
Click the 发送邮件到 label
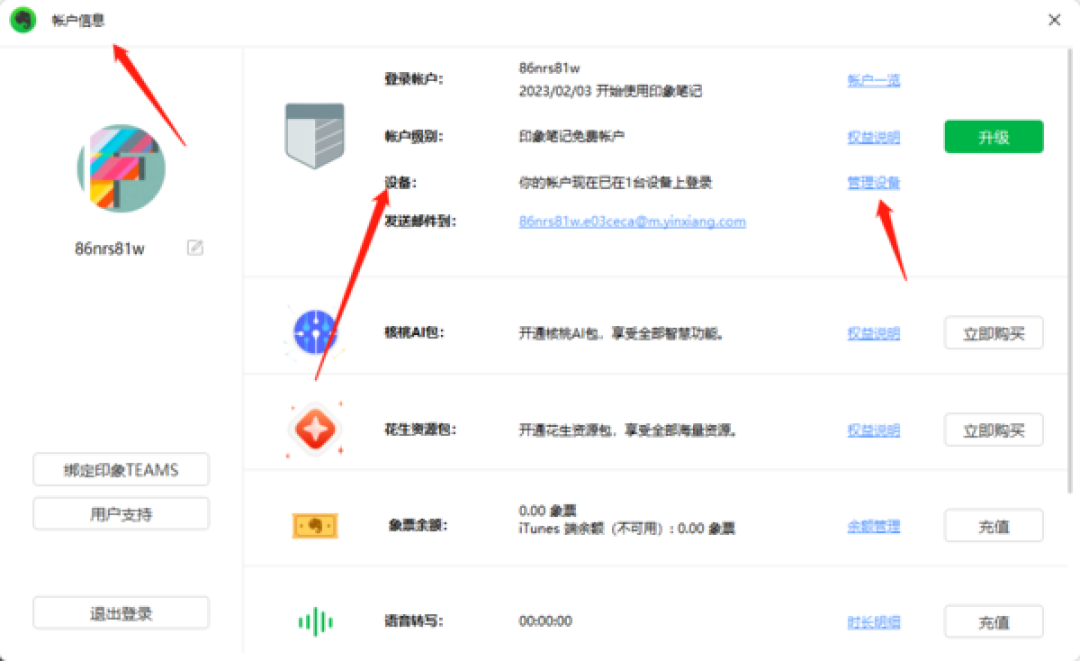point(420,221)
